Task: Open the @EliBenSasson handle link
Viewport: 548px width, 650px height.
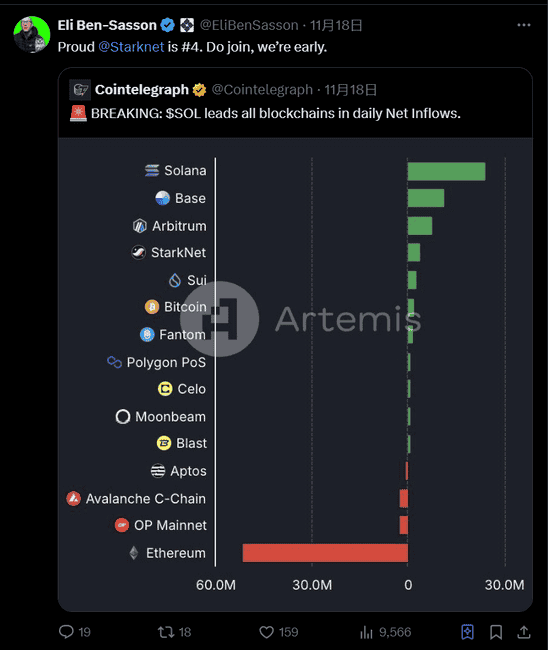Action: click(x=249, y=25)
